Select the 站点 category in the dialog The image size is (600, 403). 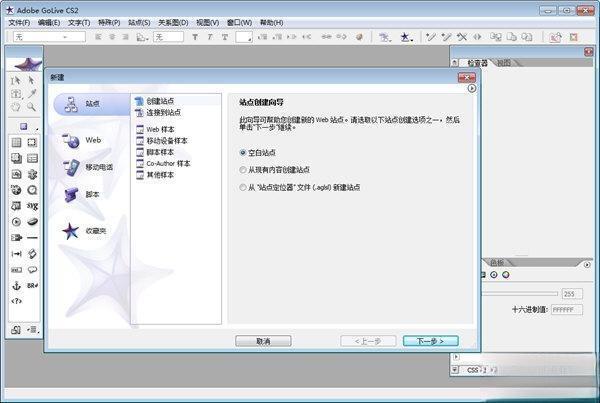tap(92, 104)
